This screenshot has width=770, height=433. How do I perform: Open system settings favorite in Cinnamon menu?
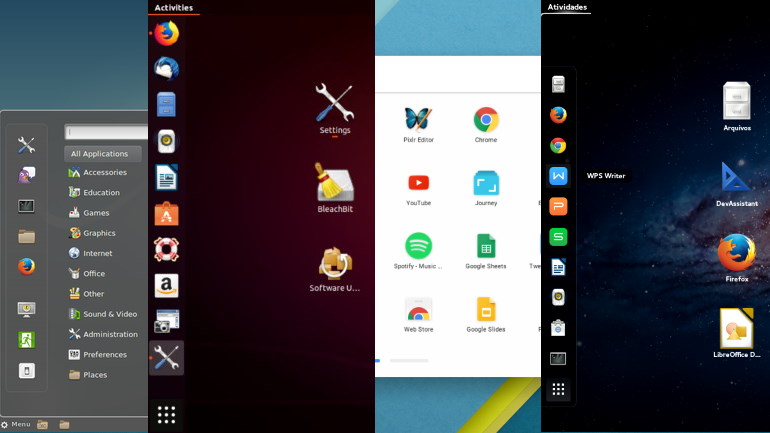[26, 145]
